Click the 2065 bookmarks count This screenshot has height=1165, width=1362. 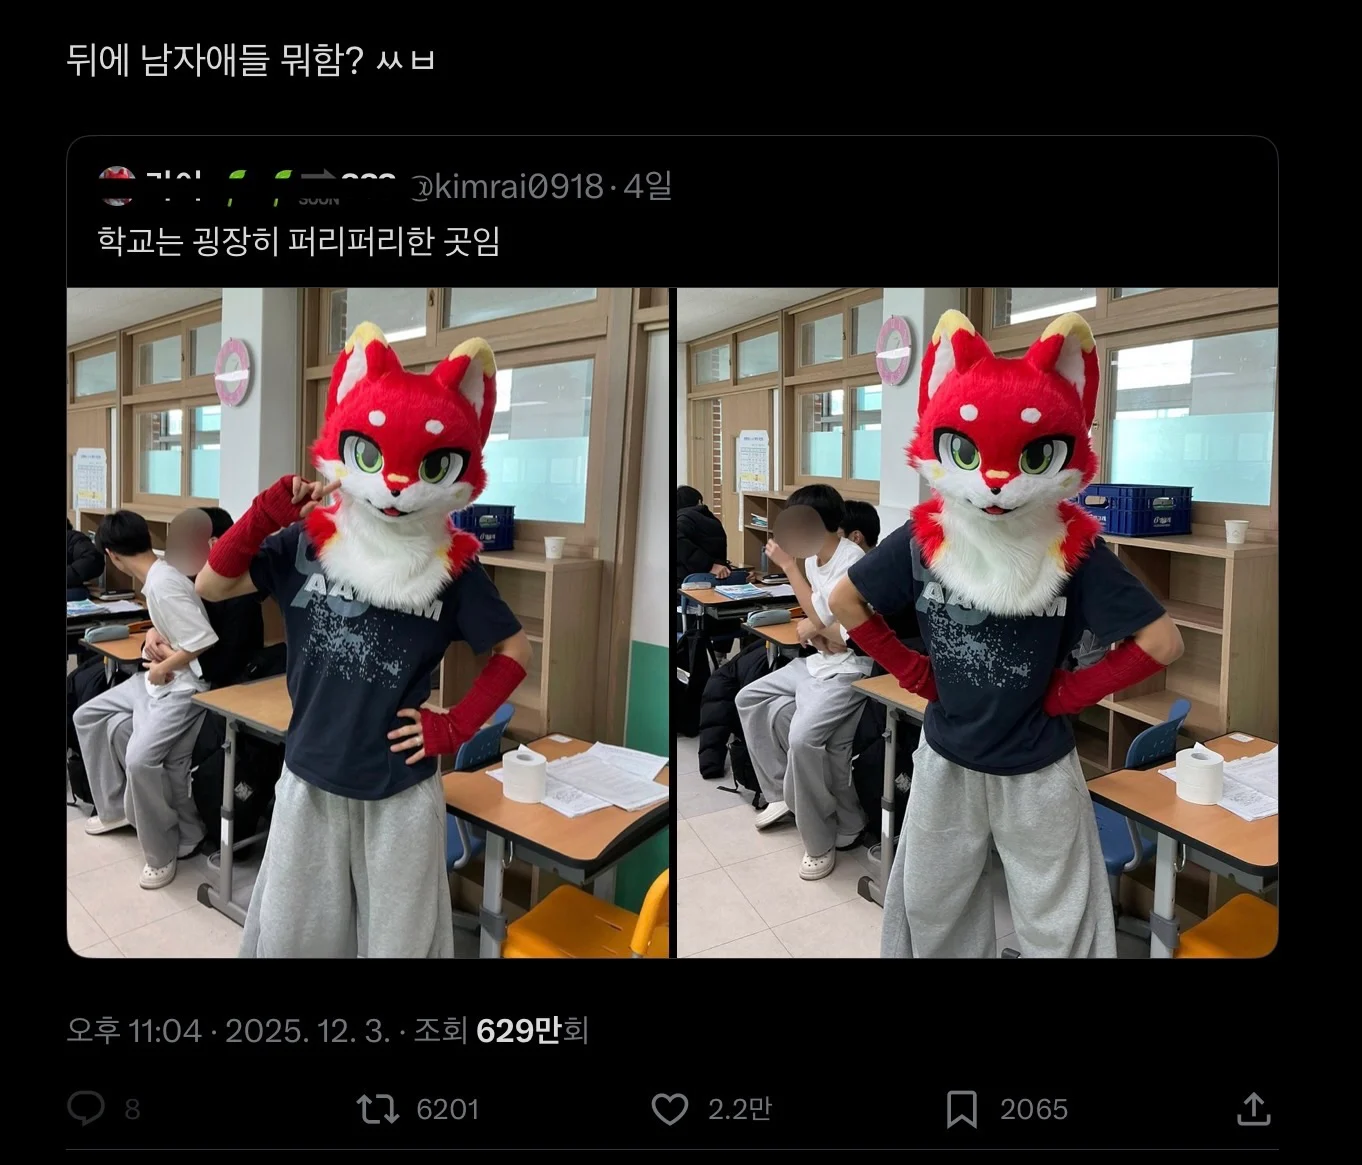point(1034,1109)
